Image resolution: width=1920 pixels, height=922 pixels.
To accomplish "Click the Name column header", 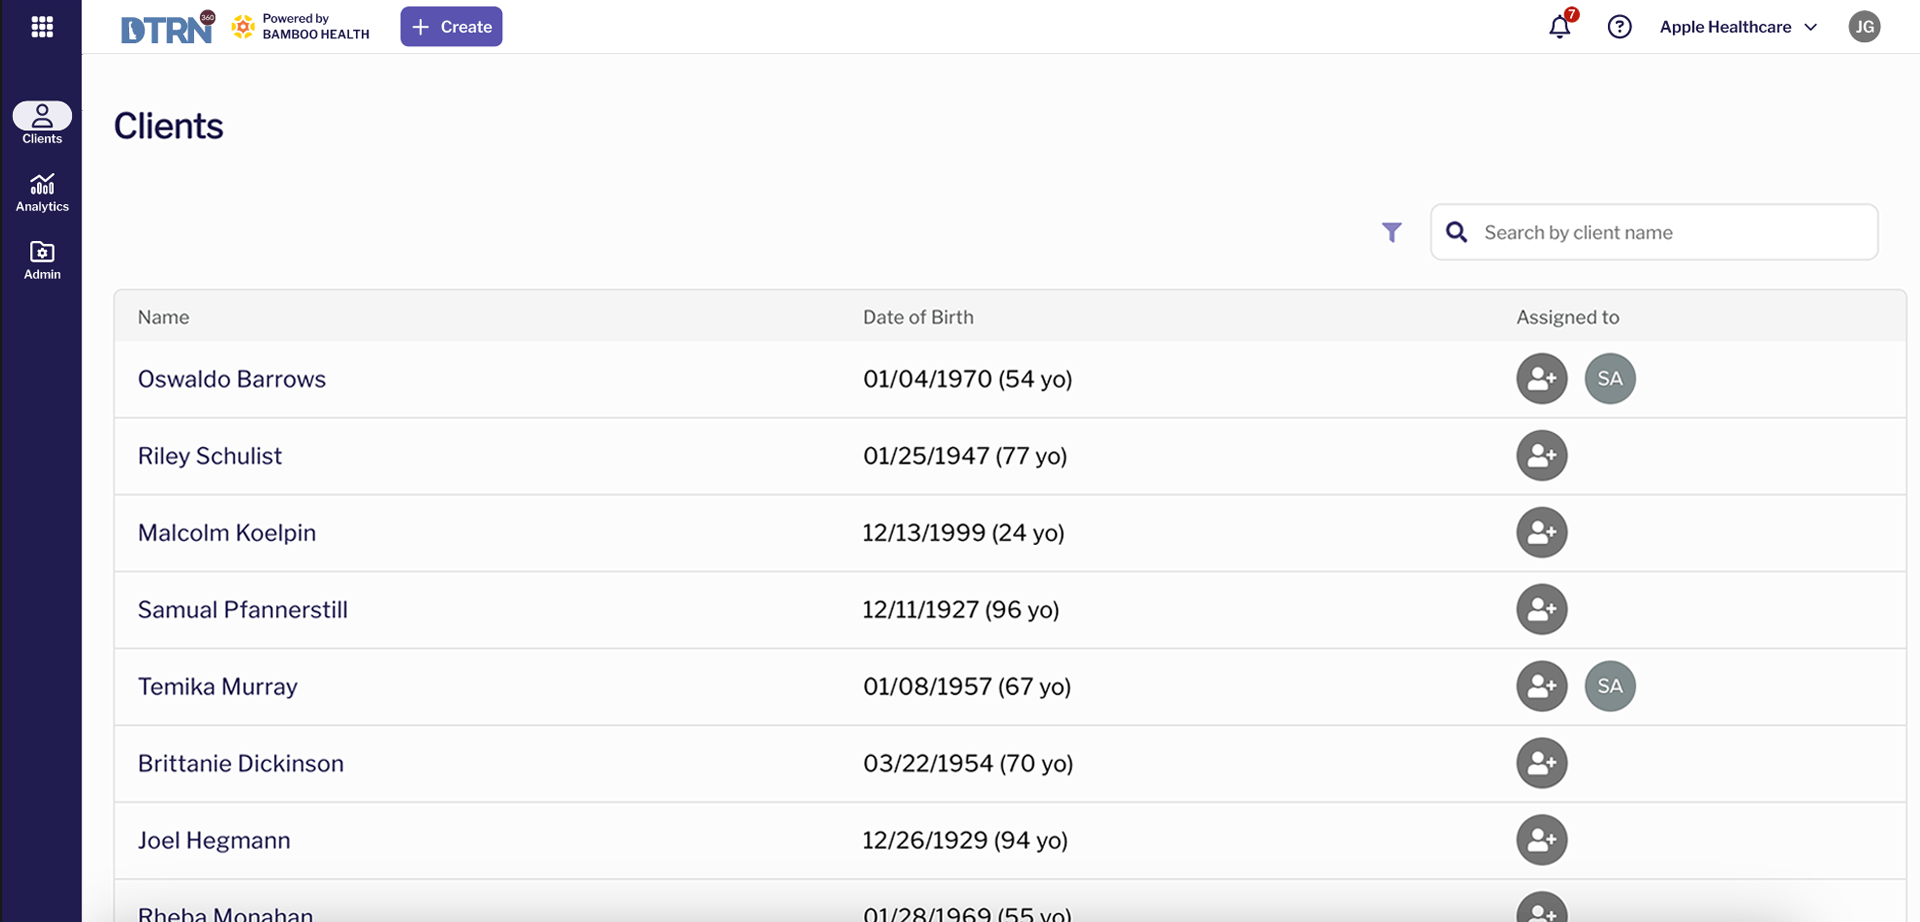I will 163,317.
